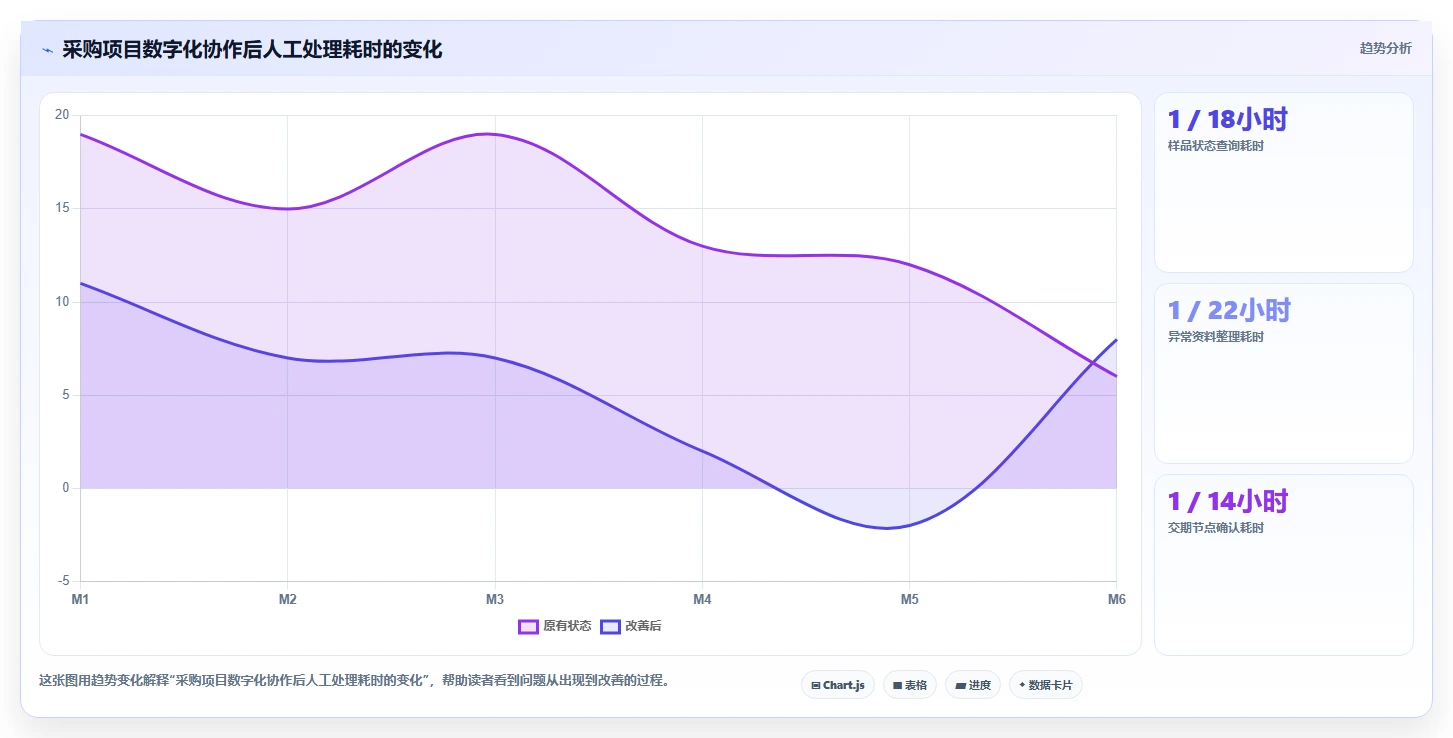Click the box icon in Chart.js chip
The width and height of the screenshot is (1453, 738).
point(816,686)
